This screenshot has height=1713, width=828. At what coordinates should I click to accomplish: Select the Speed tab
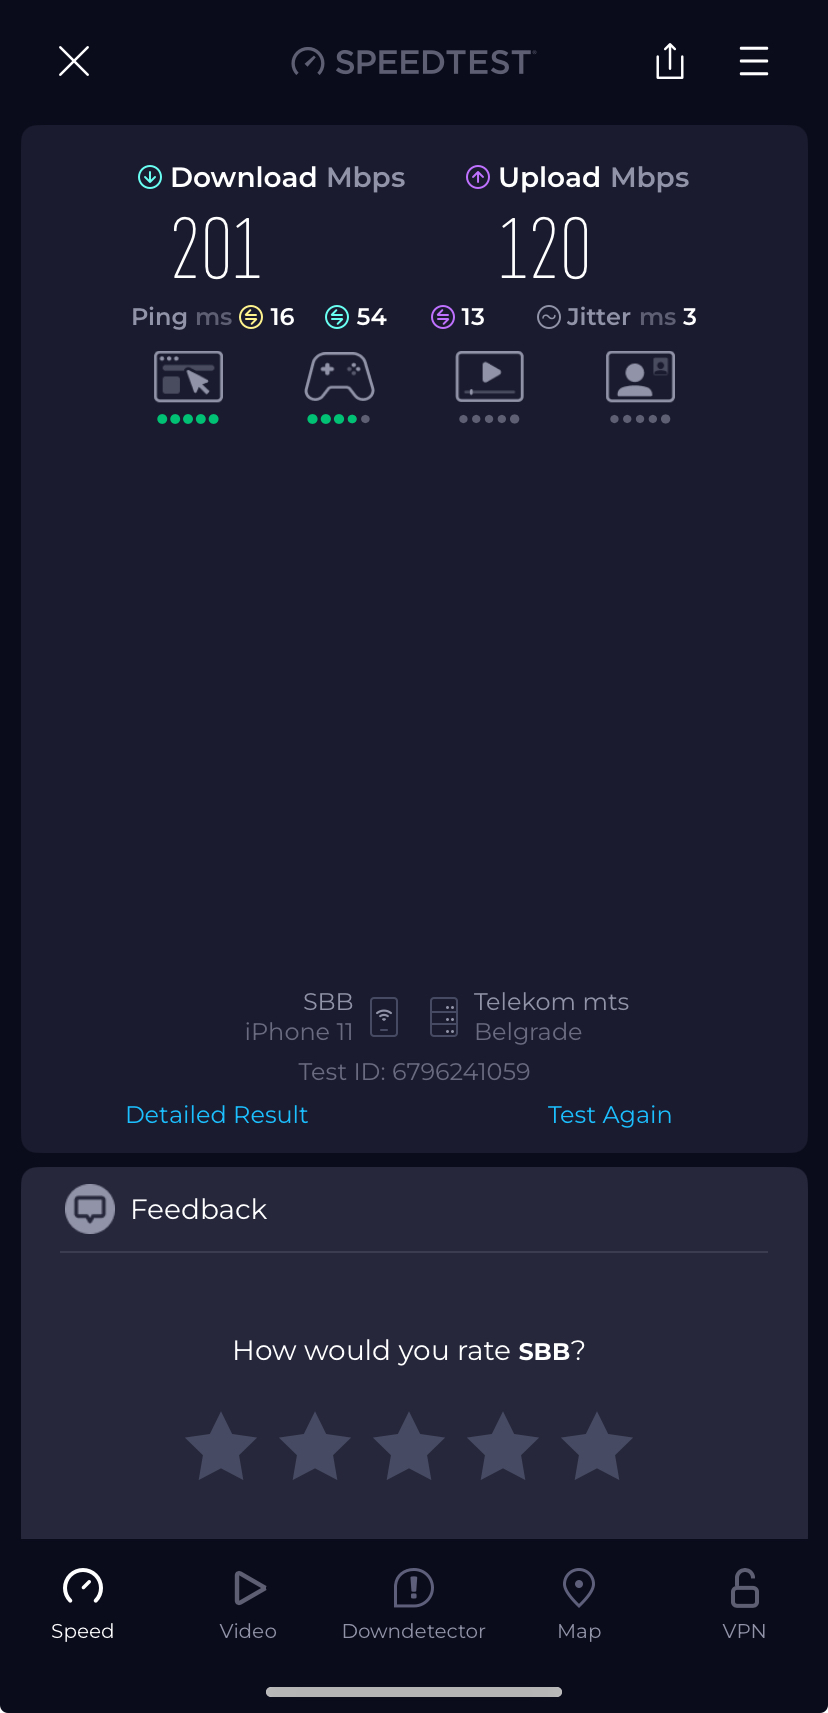pos(83,1604)
